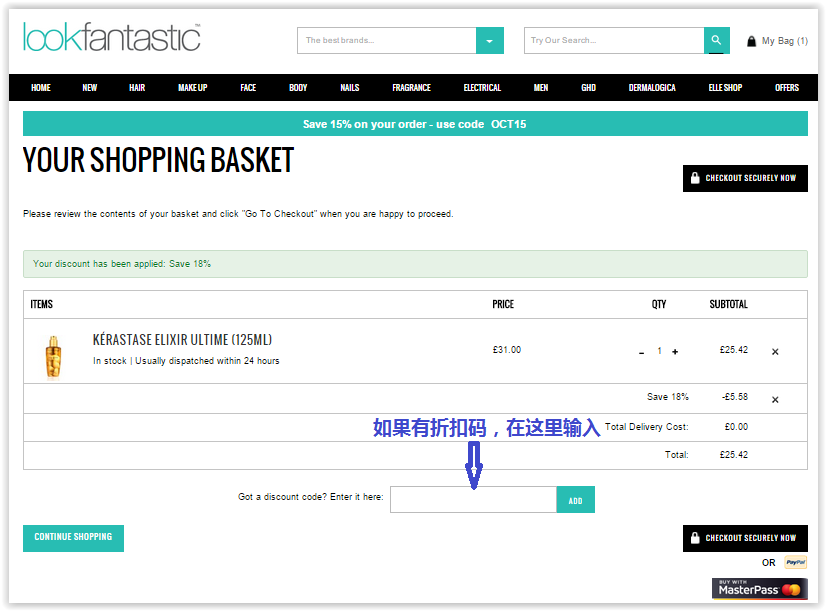Open the best brands dropdown arrow

(x=490, y=41)
